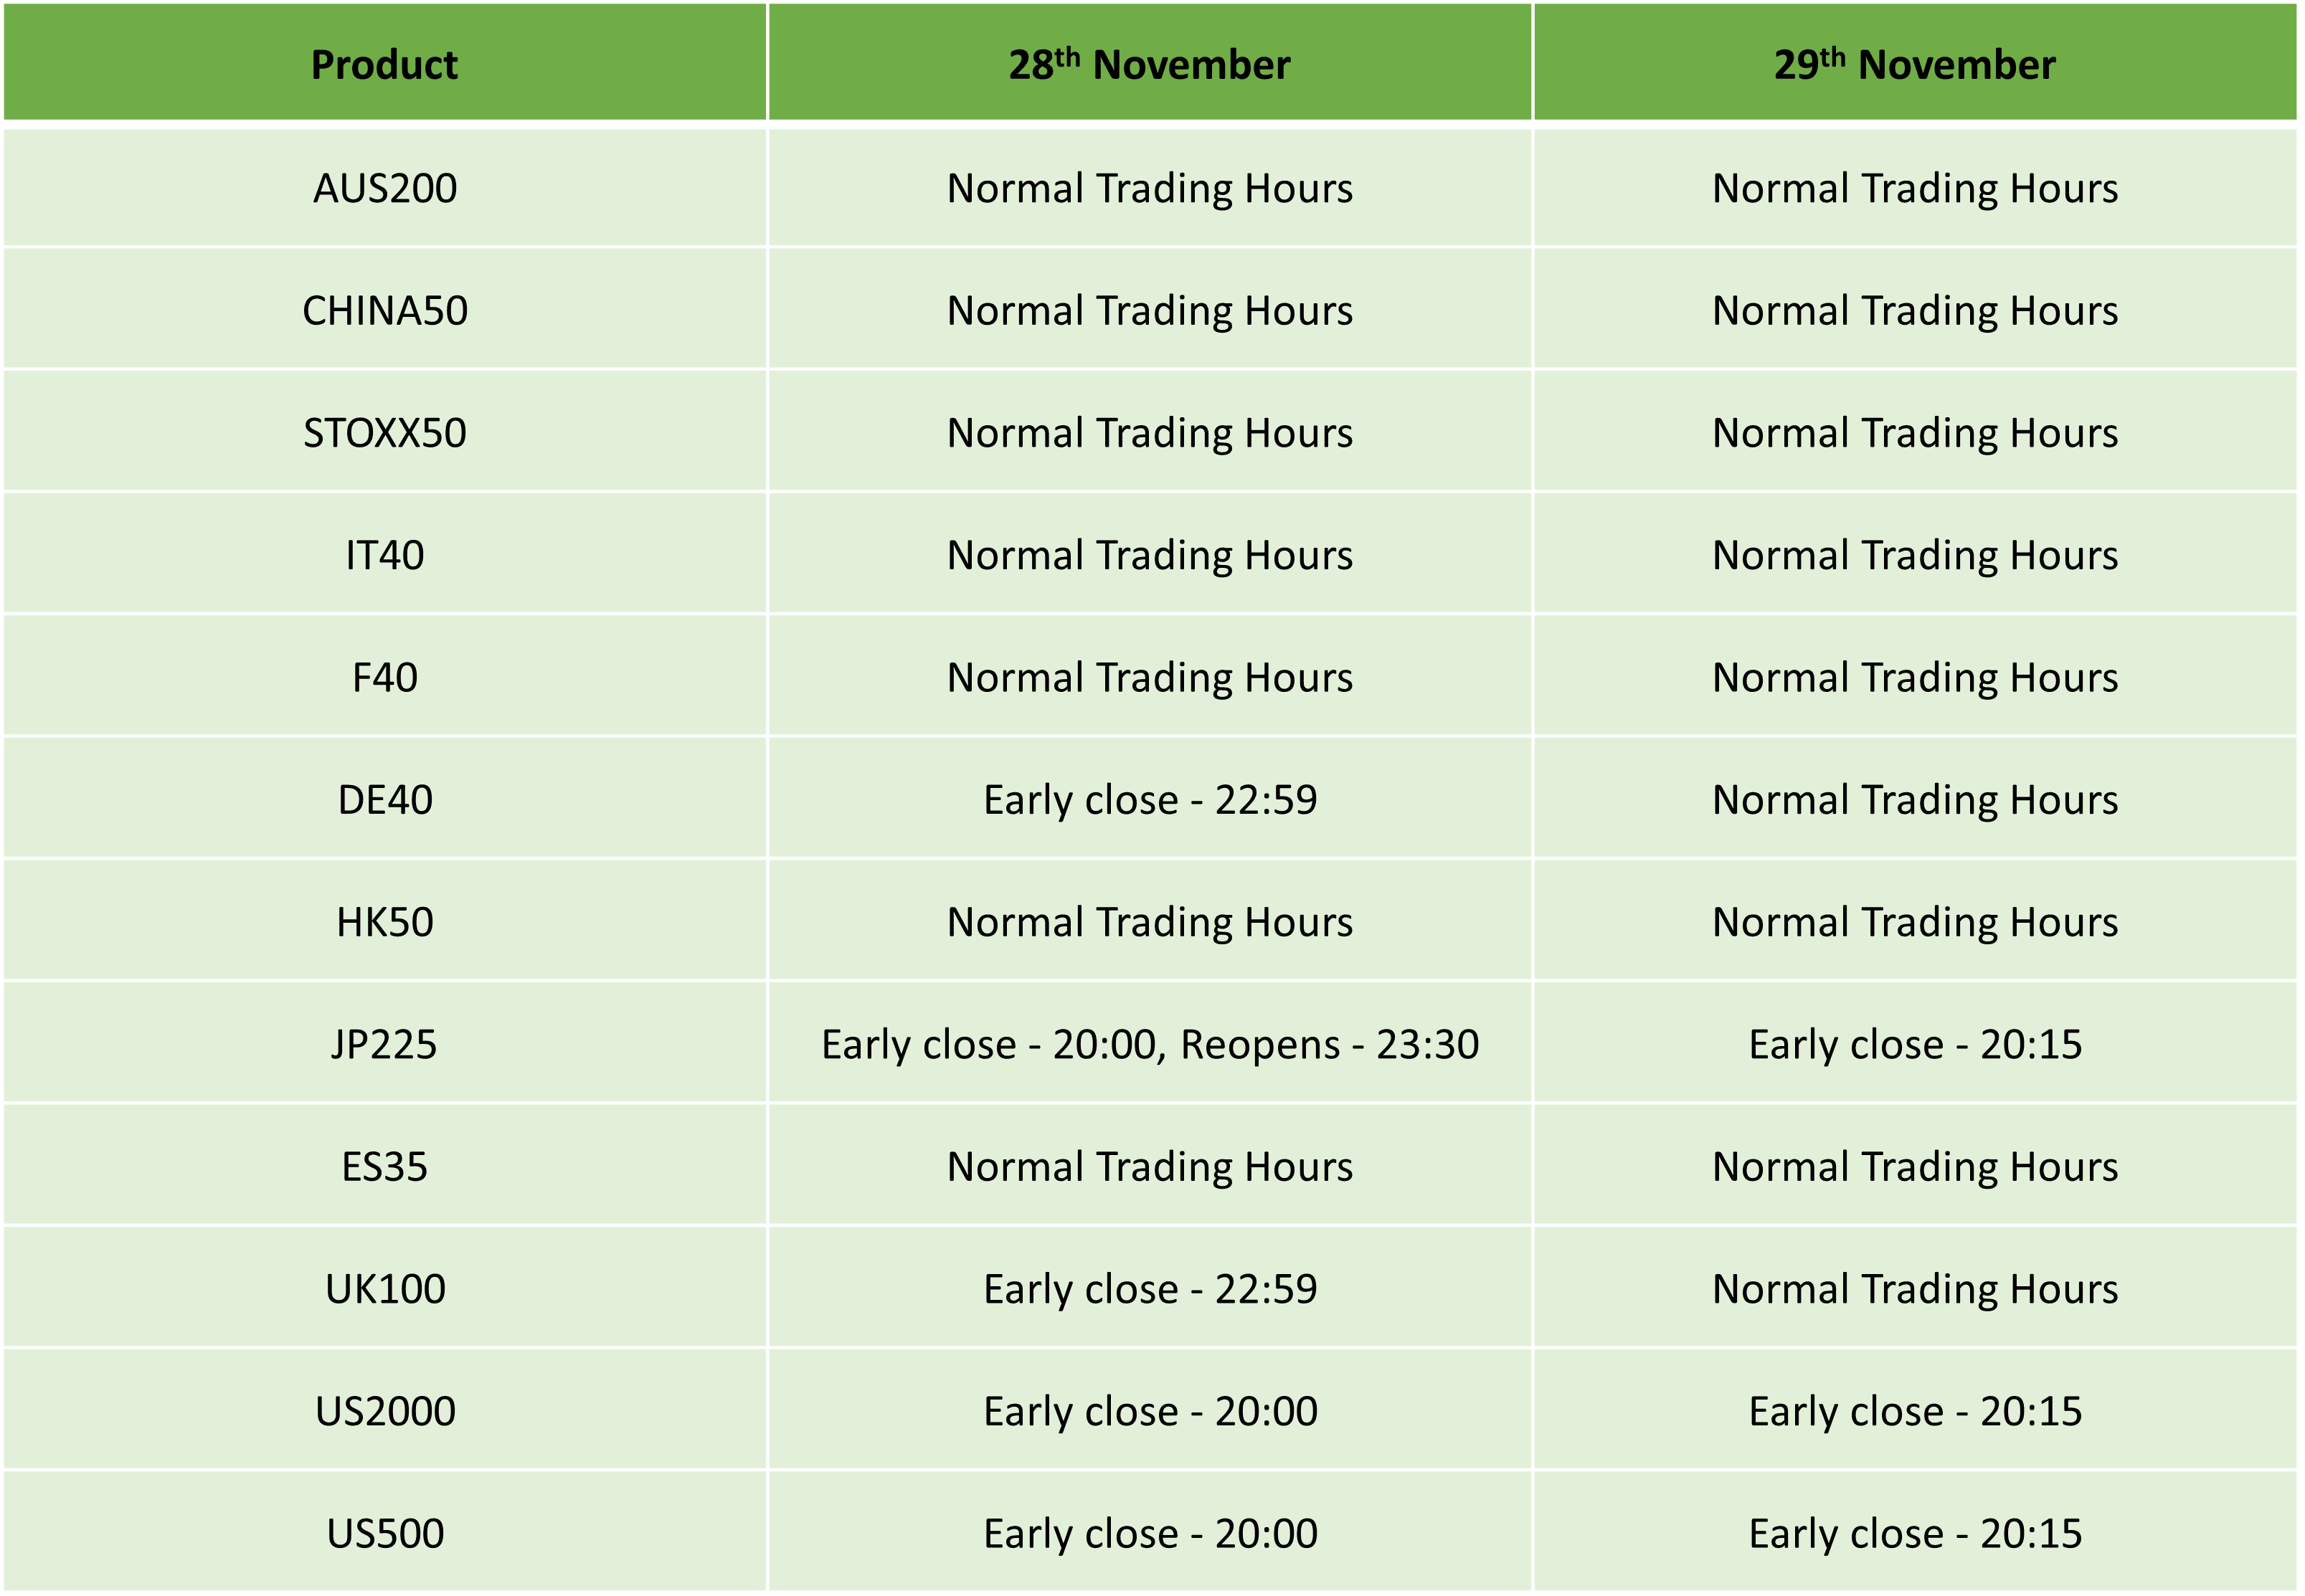Select the 28th November column header
The image size is (2305, 1596).
(x=1150, y=63)
